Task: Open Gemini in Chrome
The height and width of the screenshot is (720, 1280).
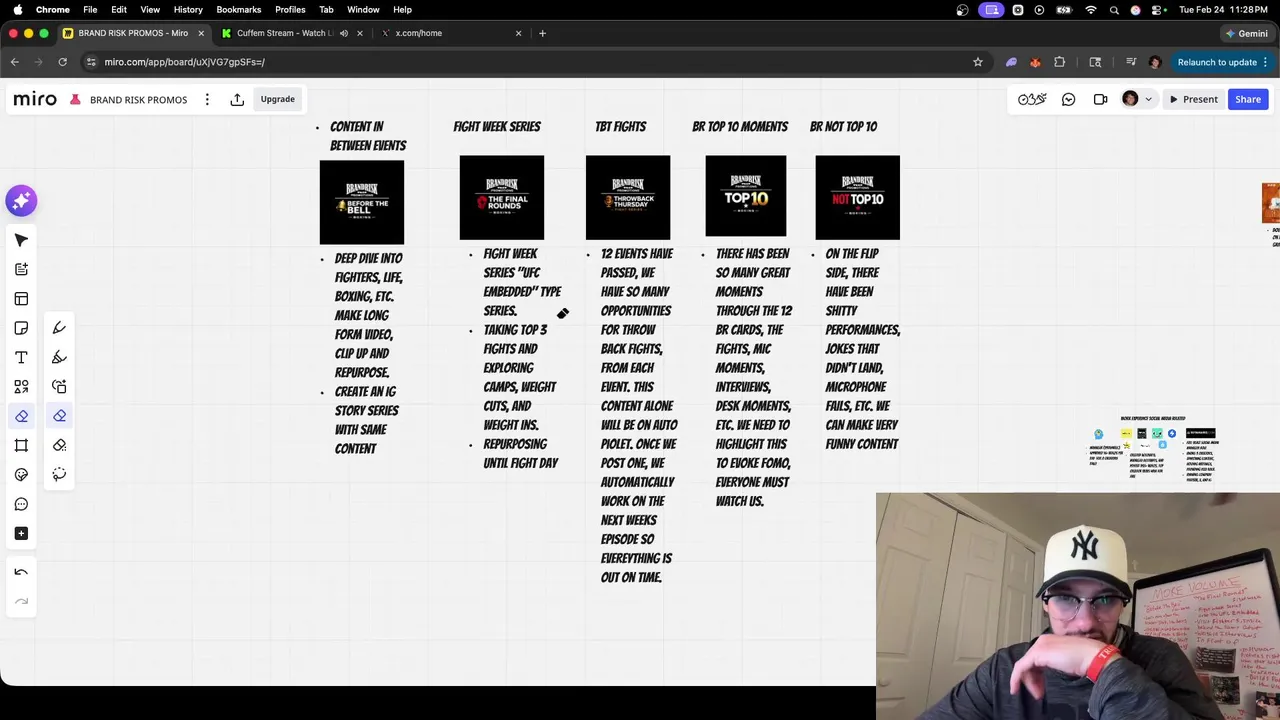Action: pos(1247,33)
